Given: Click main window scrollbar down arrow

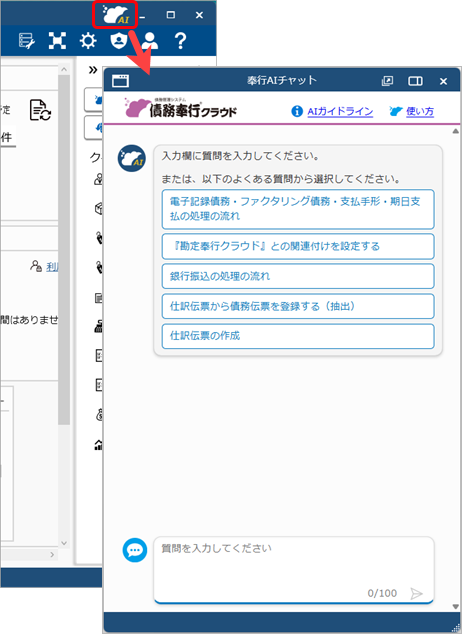Looking at the screenshot, I should click(64, 543).
